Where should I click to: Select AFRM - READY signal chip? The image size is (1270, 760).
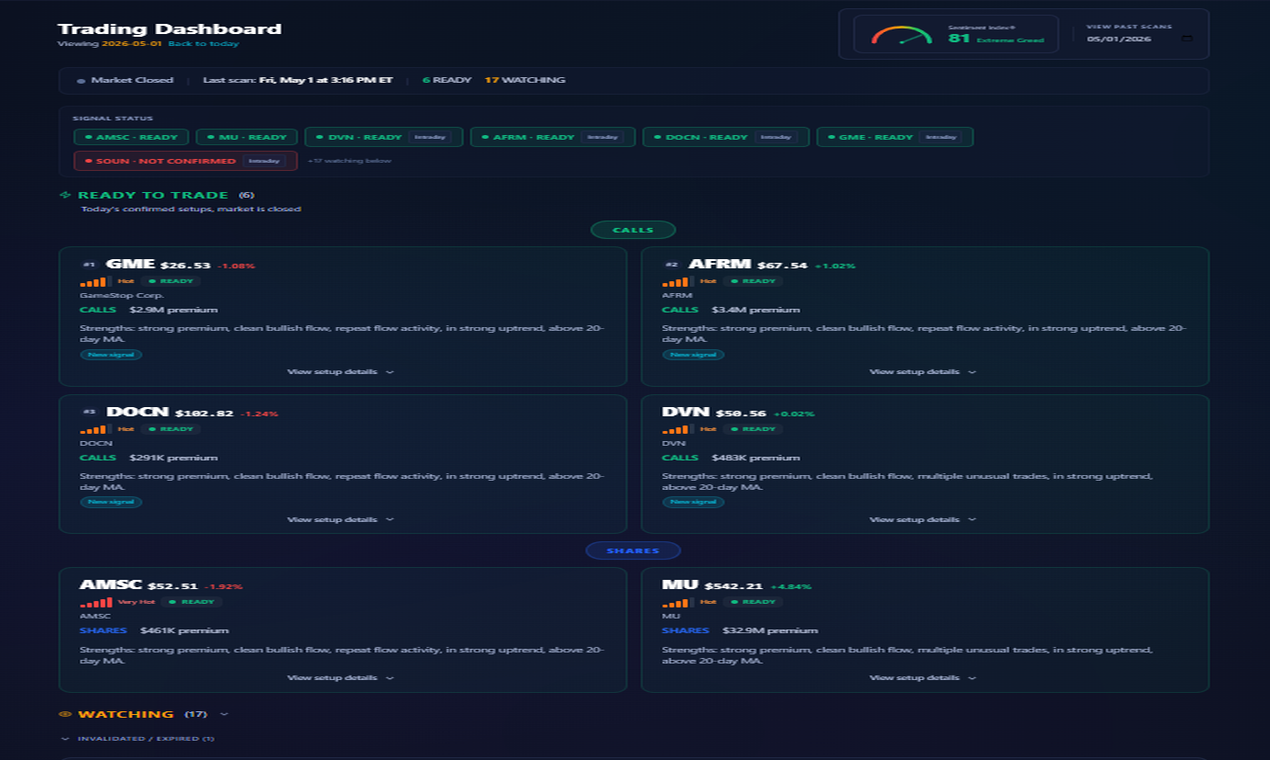pos(553,137)
